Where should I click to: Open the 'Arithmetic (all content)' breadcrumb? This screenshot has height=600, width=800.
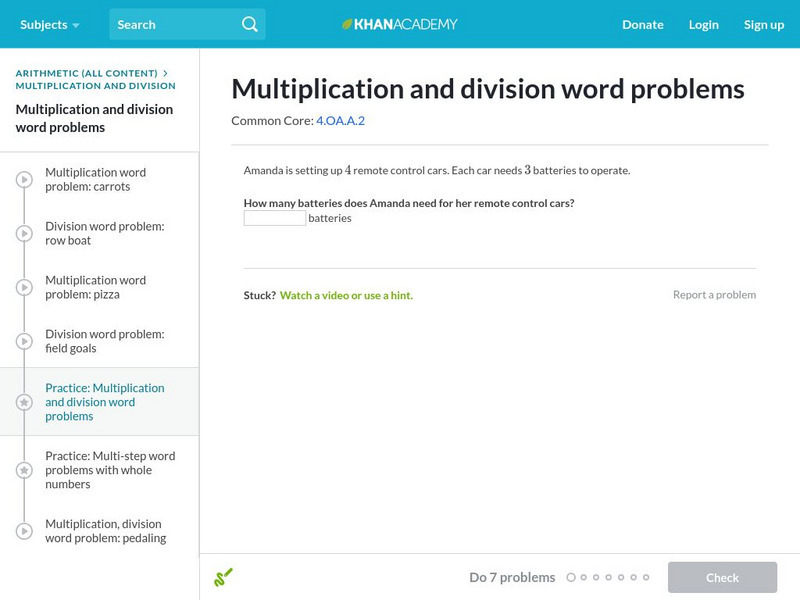(x=85, y=72)
